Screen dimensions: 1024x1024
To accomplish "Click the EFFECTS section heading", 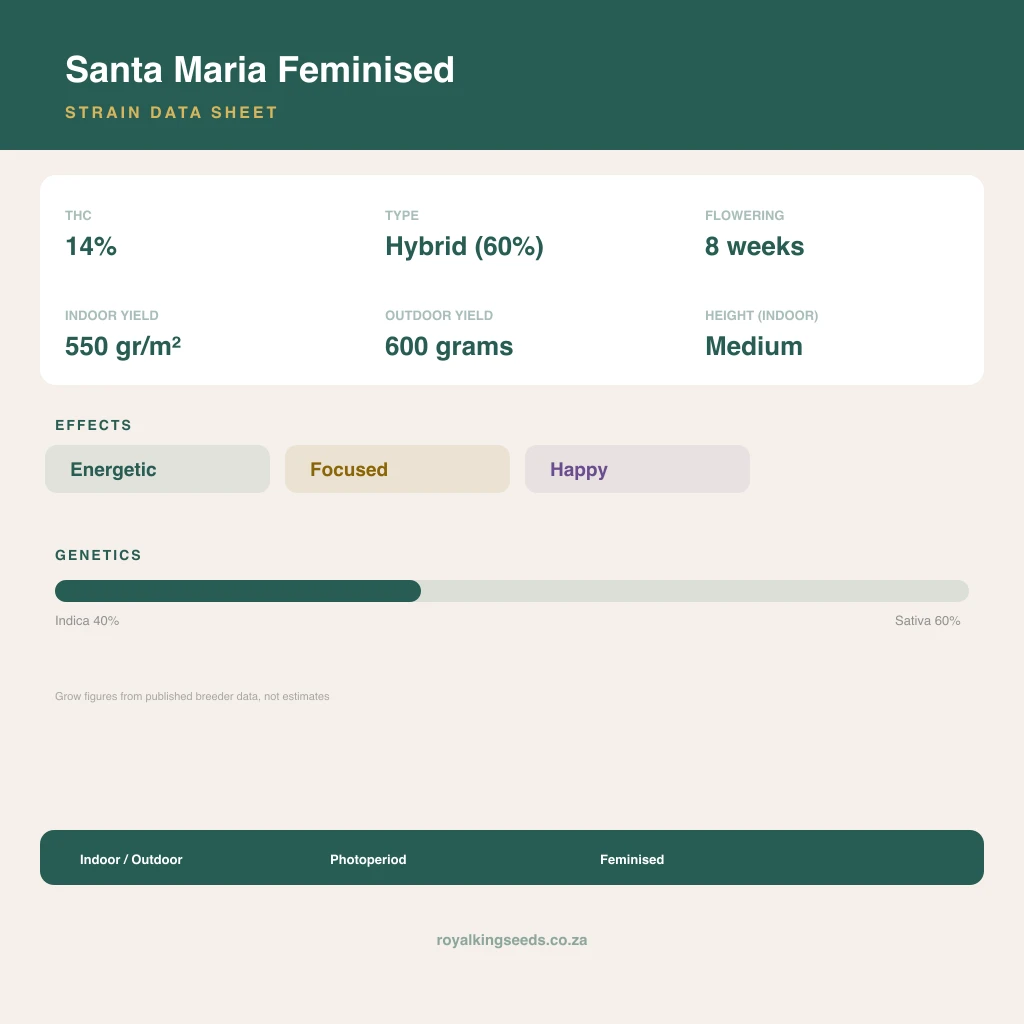I will click(x=93, y=425).
